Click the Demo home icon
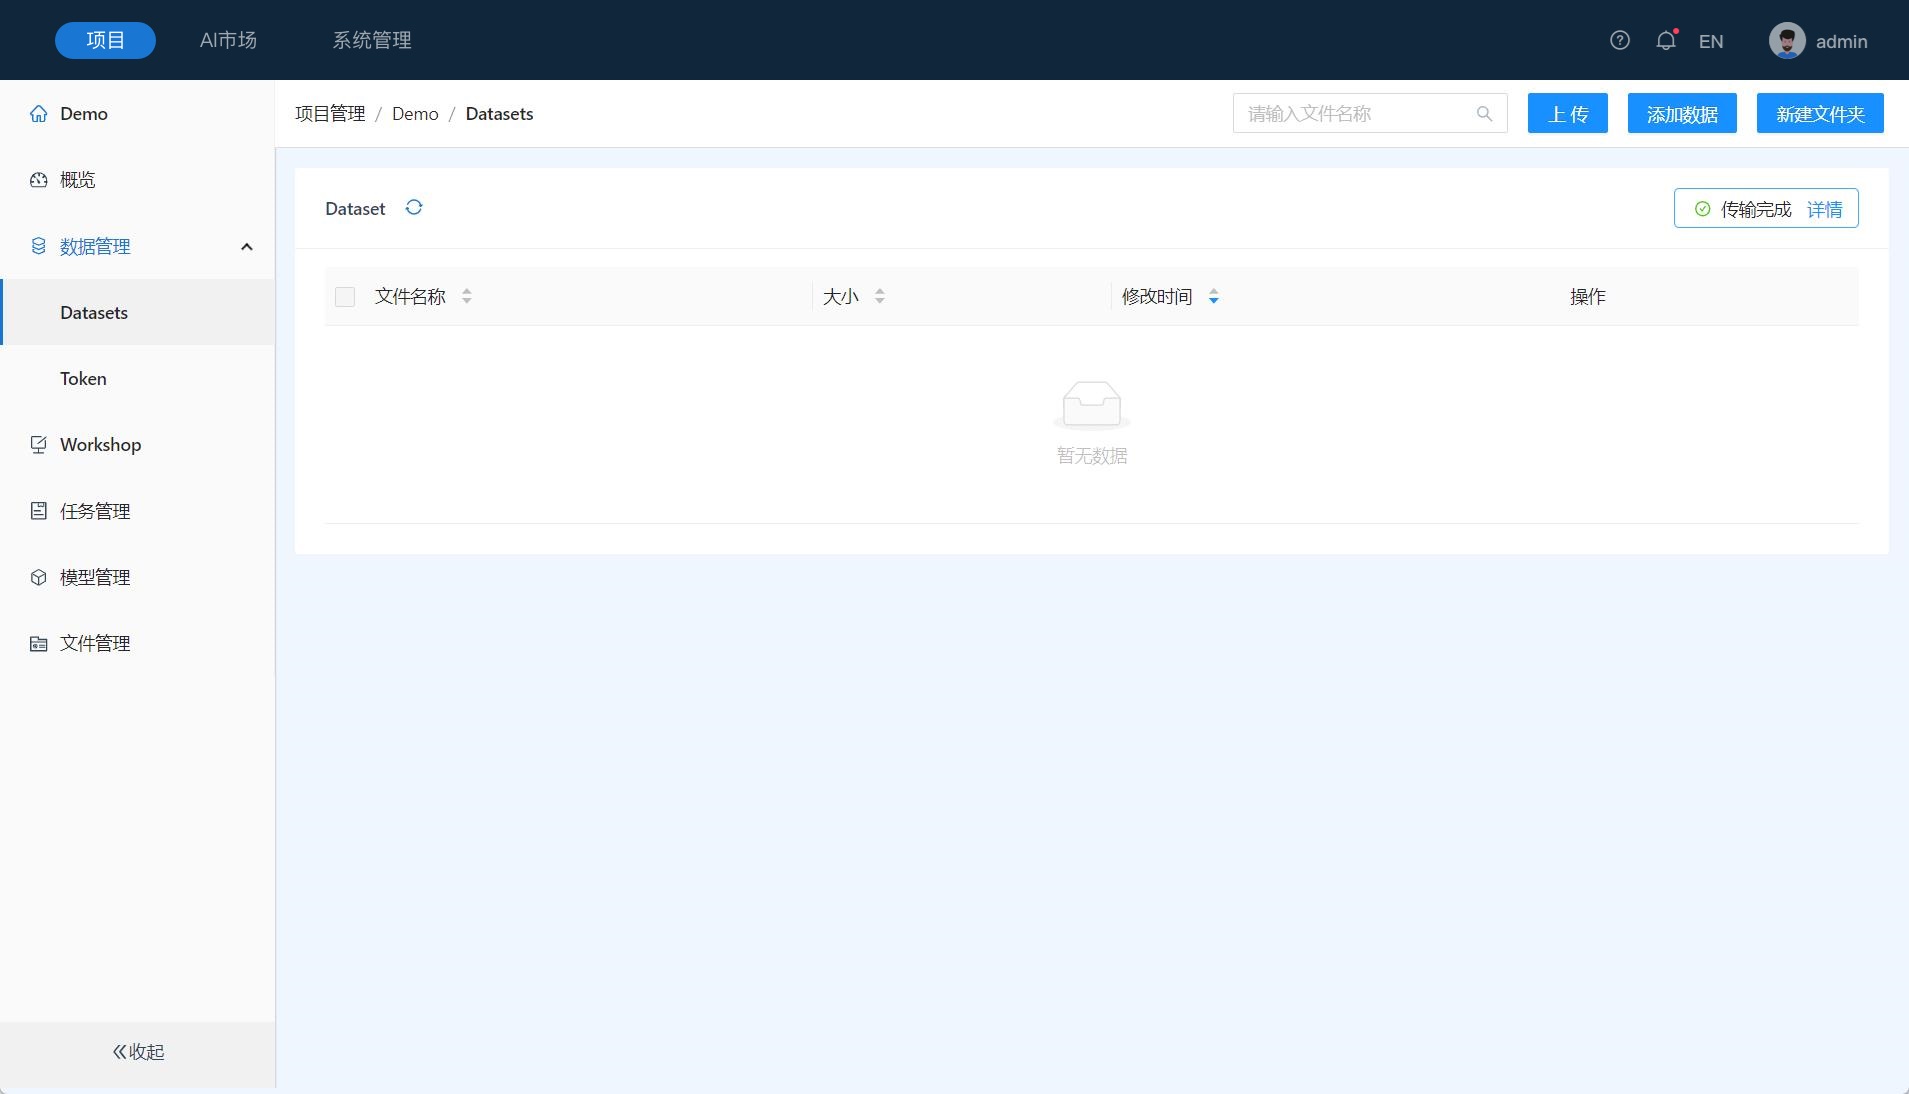The height and width of the screenshot is (1094, 1909). (39, 114)
